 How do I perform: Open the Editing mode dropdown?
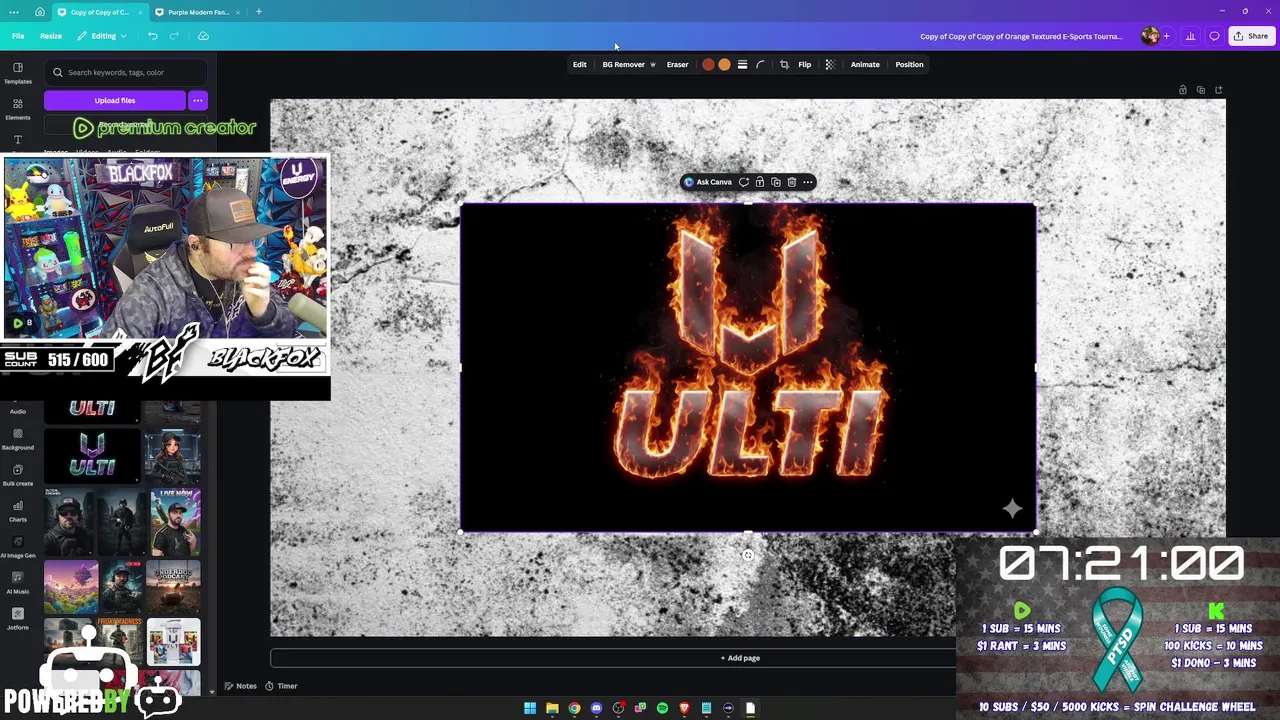pos(102,36)
